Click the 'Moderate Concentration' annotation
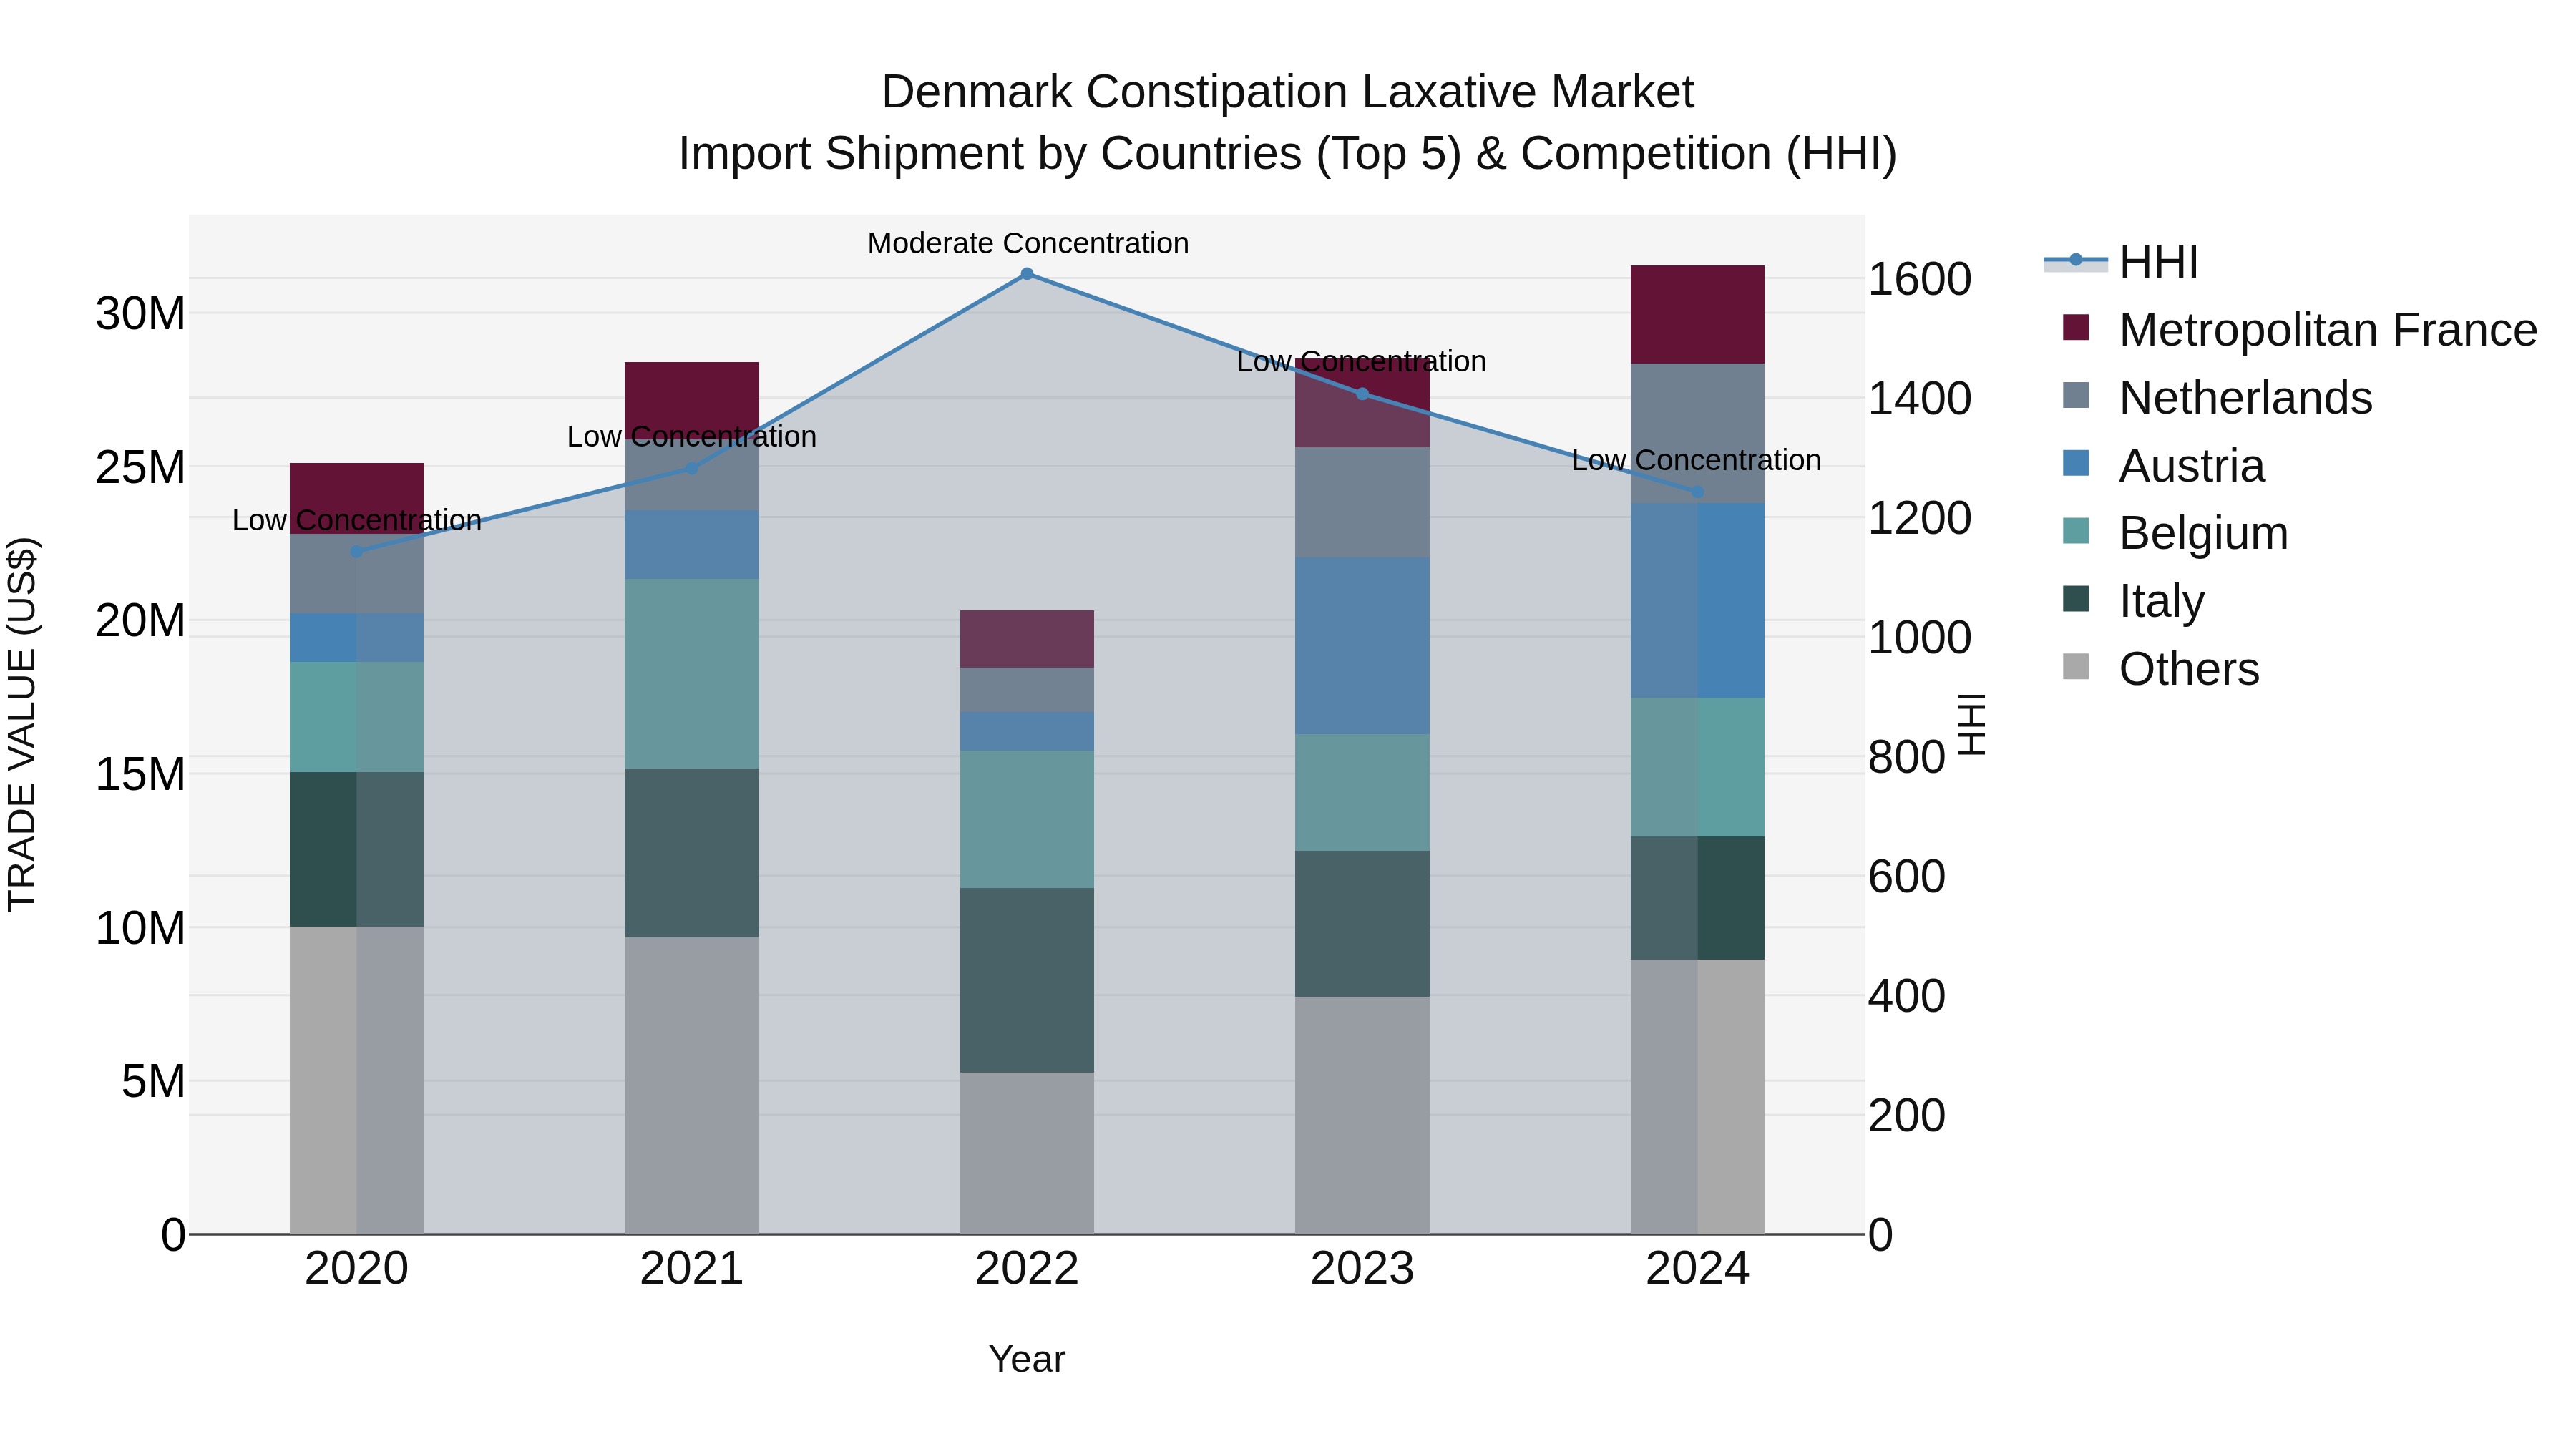2576x1449 pixels. click(x=1028, y=243)
